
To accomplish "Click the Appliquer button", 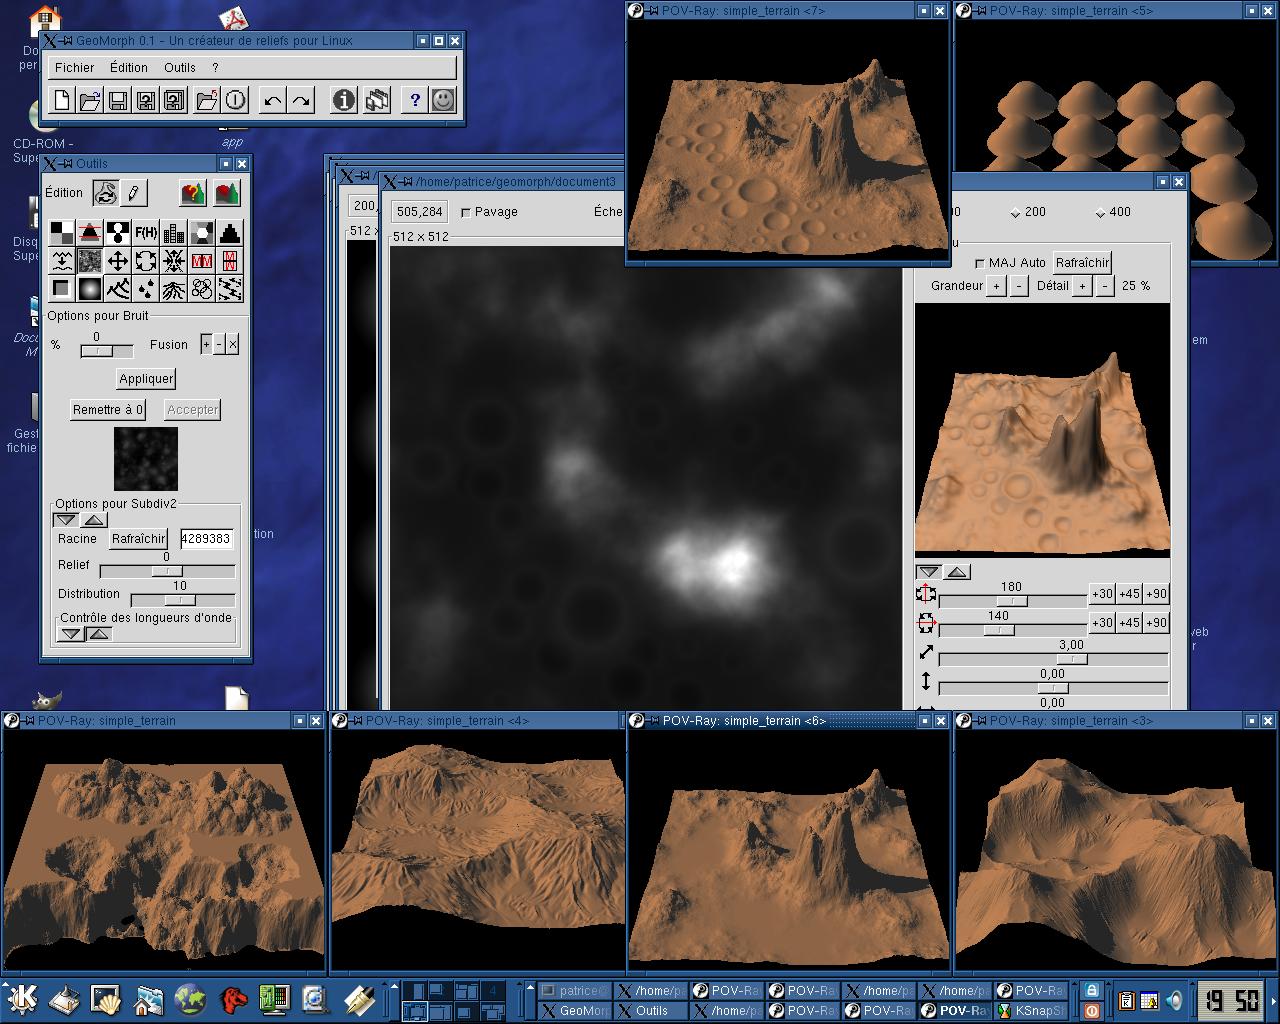I will point(146,379).
